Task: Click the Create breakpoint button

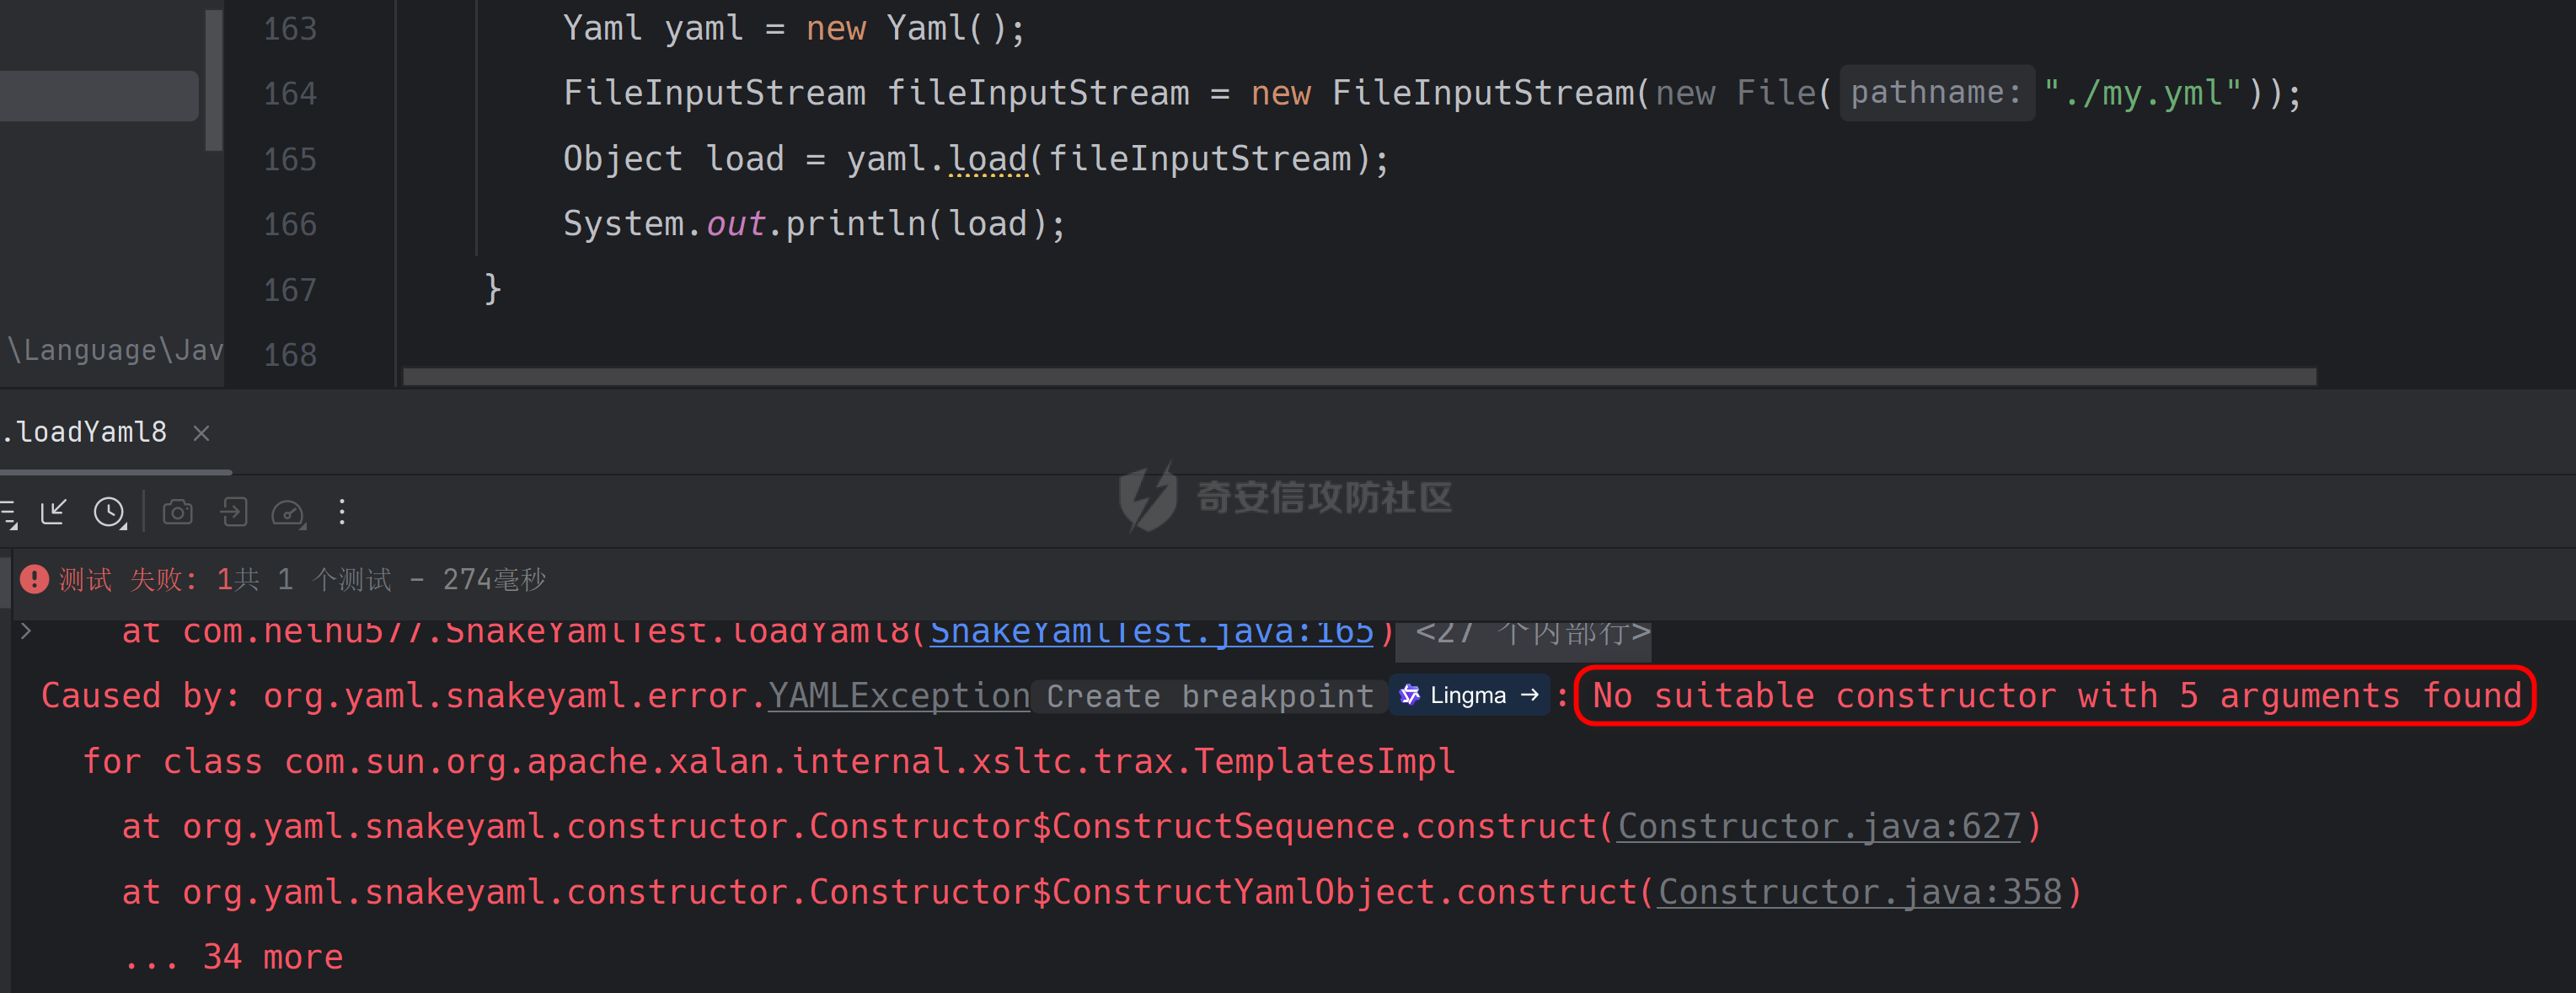Action: pos(1210,696)
